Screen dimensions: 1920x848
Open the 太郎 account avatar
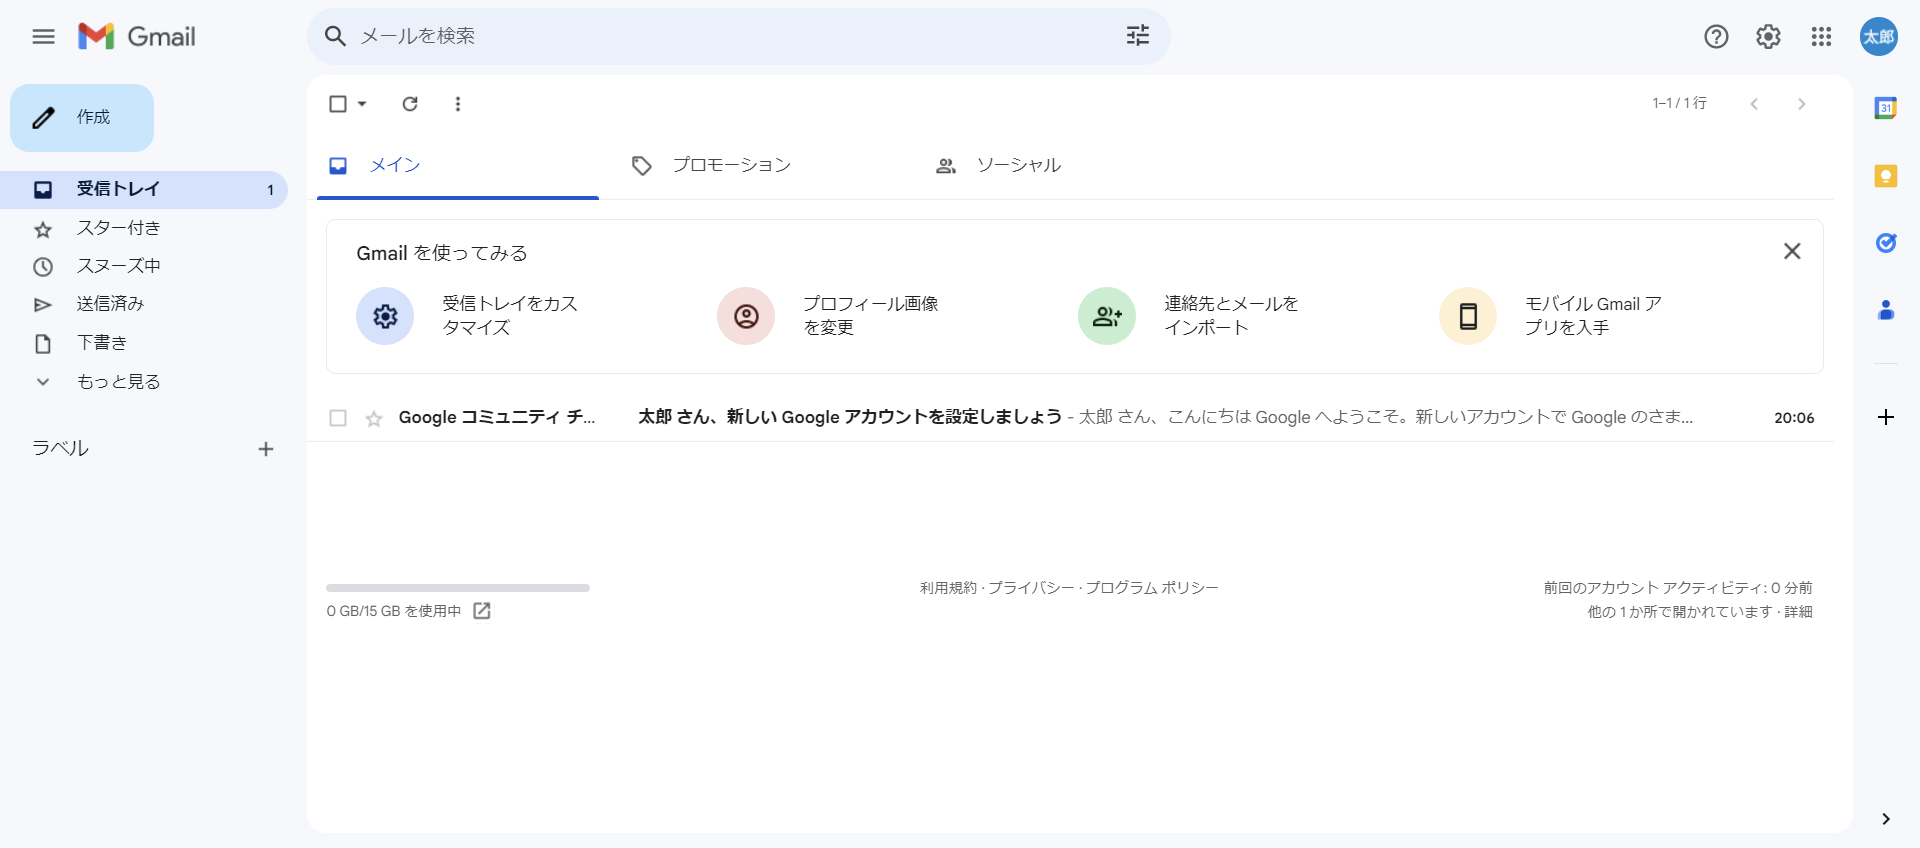[1878, 37]
